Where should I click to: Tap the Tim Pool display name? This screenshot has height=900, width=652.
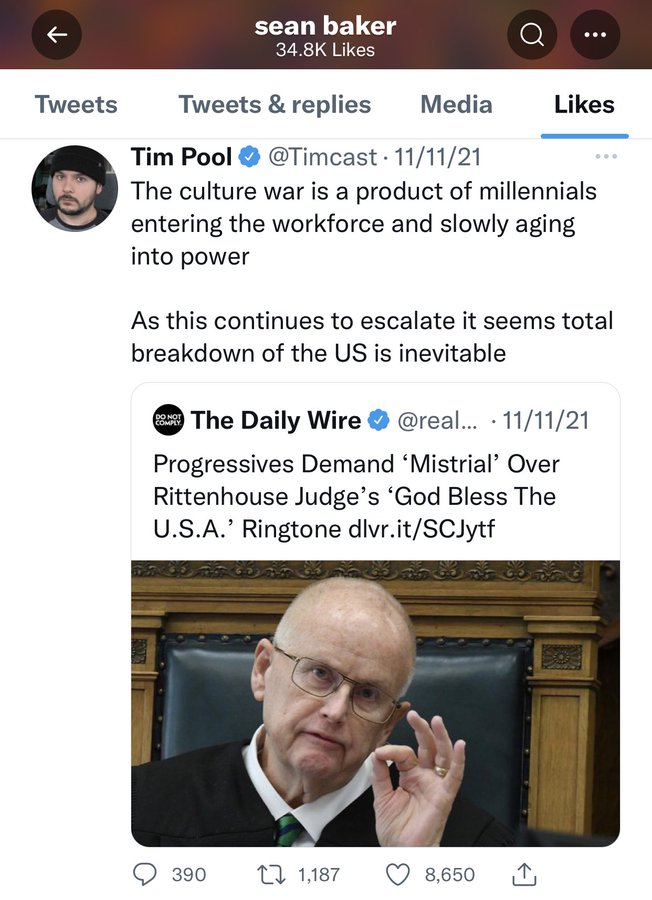[182, 157]
